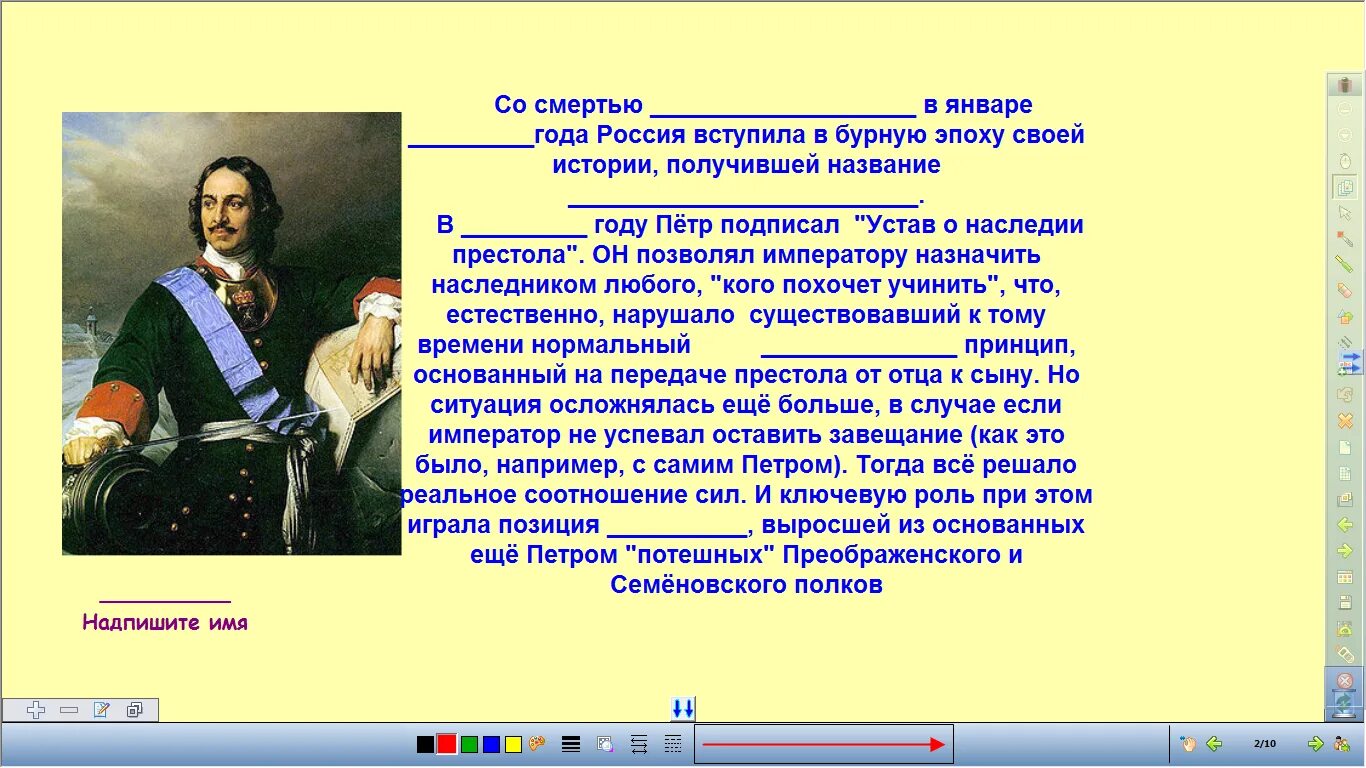Select the black pen color

coord(425,744)
